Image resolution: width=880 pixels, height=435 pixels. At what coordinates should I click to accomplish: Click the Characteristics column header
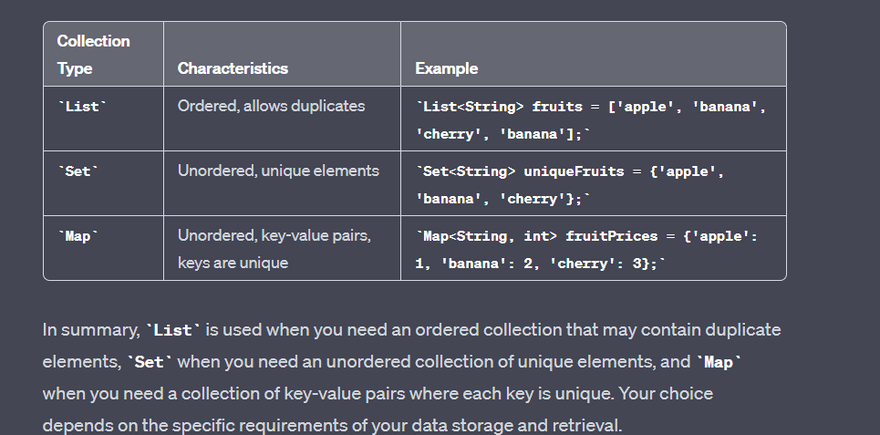pos(232,69)
